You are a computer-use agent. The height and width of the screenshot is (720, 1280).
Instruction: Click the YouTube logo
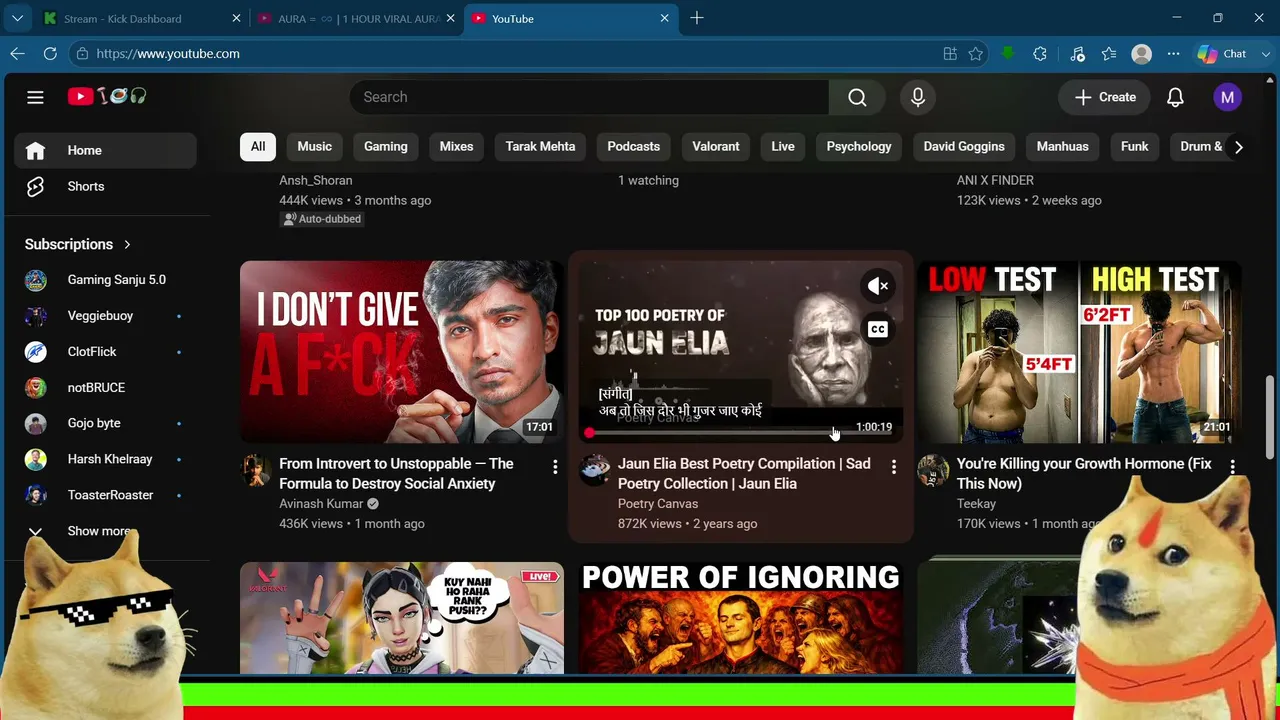(x=107, y=96)
